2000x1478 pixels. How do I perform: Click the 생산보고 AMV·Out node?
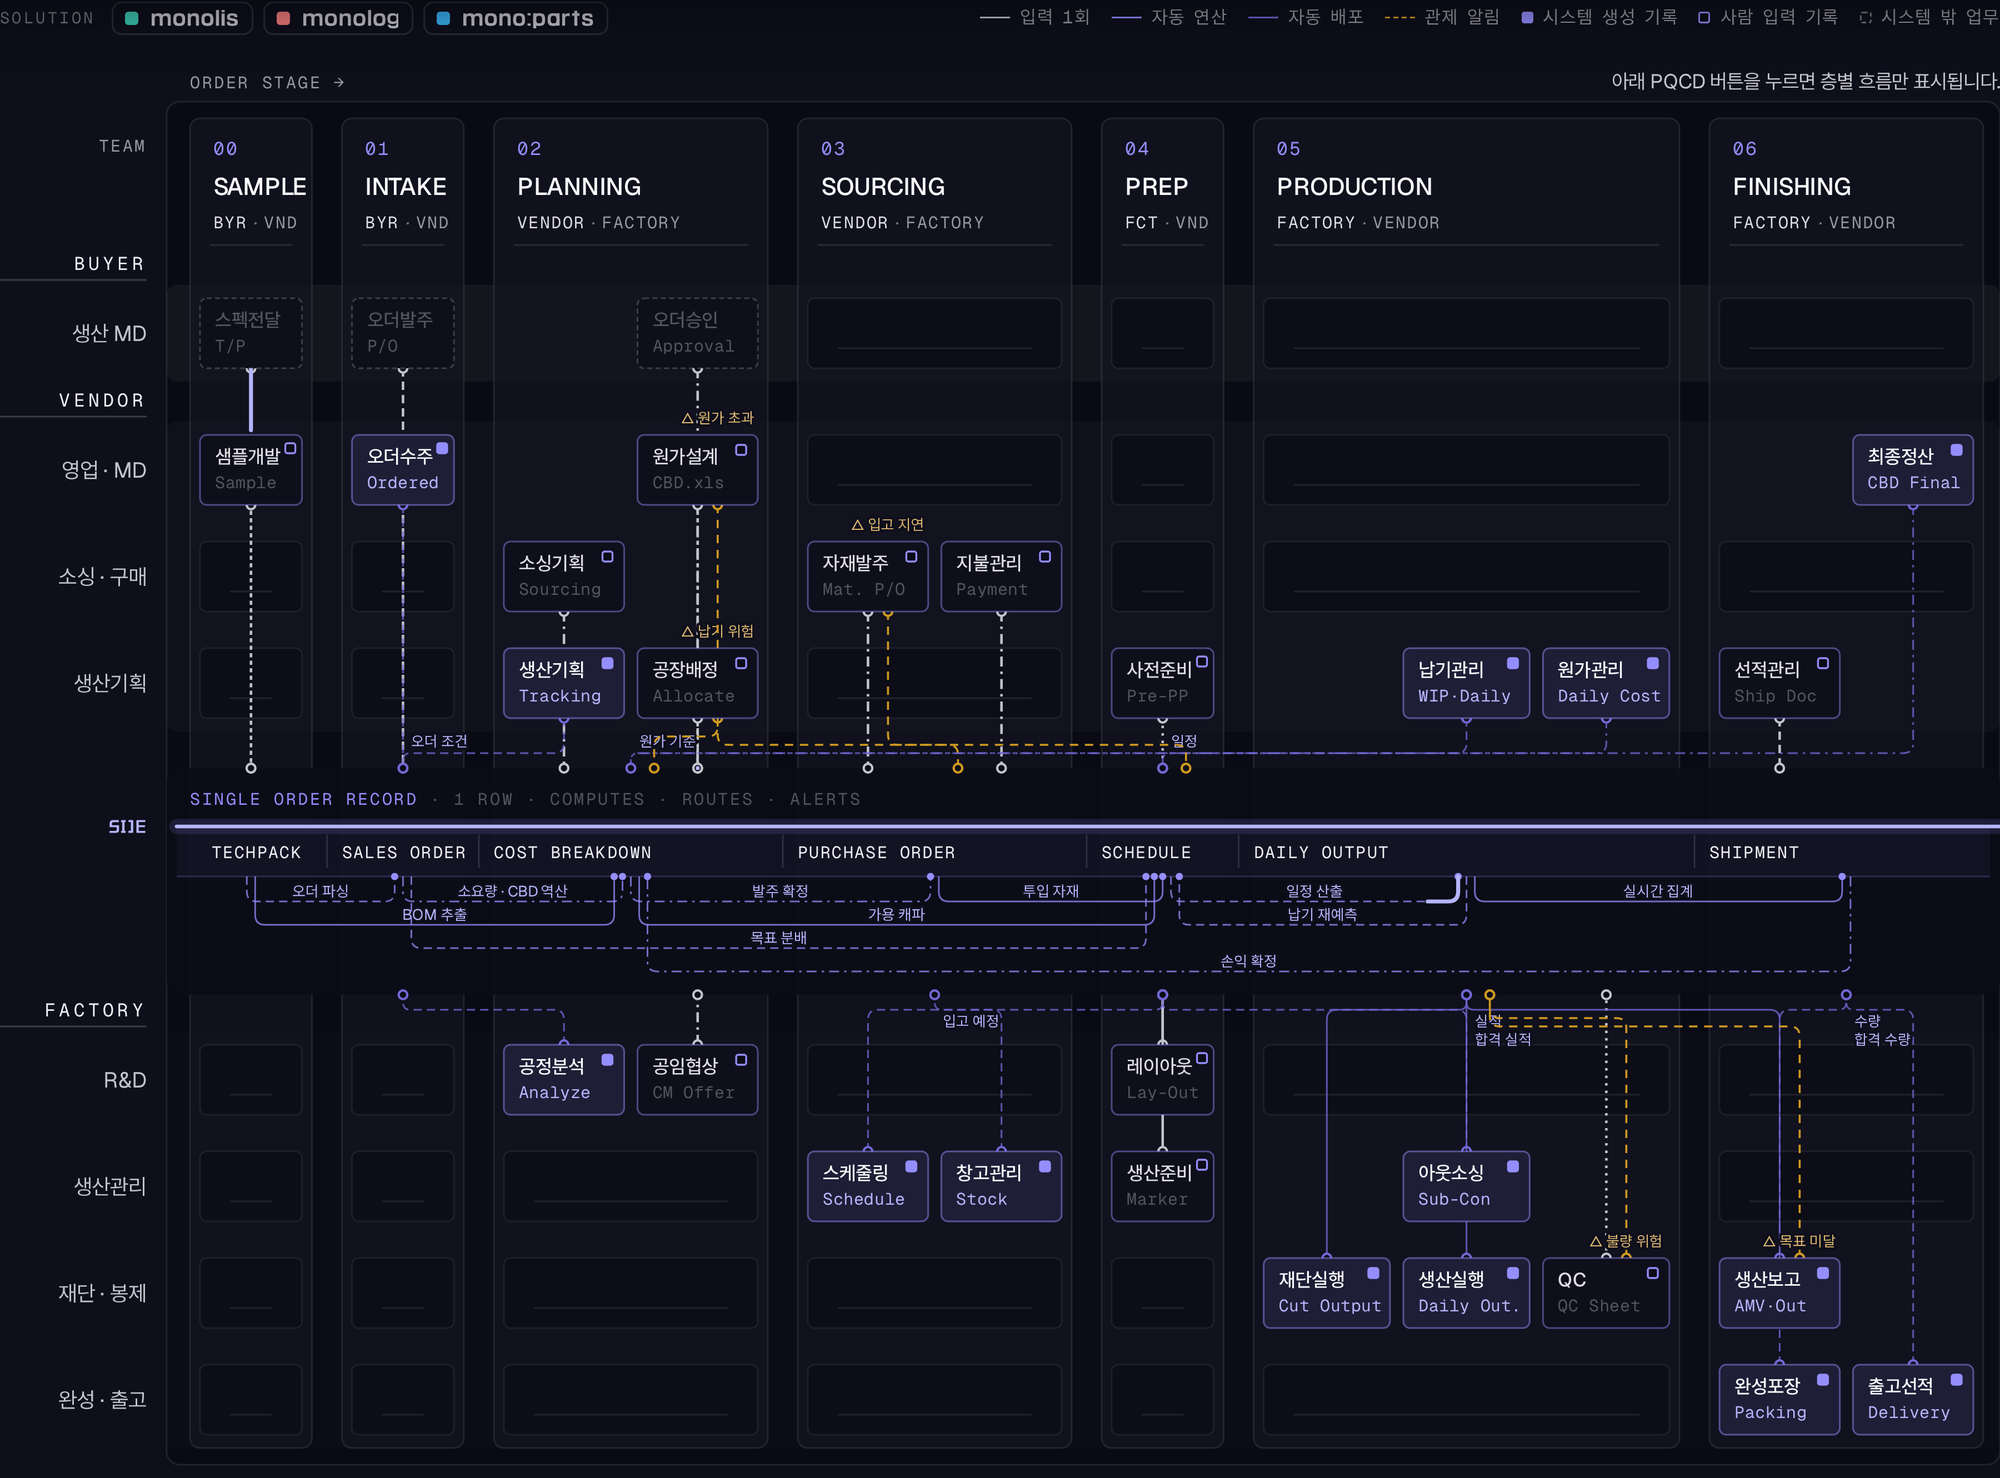(x=1779, y=1293)
